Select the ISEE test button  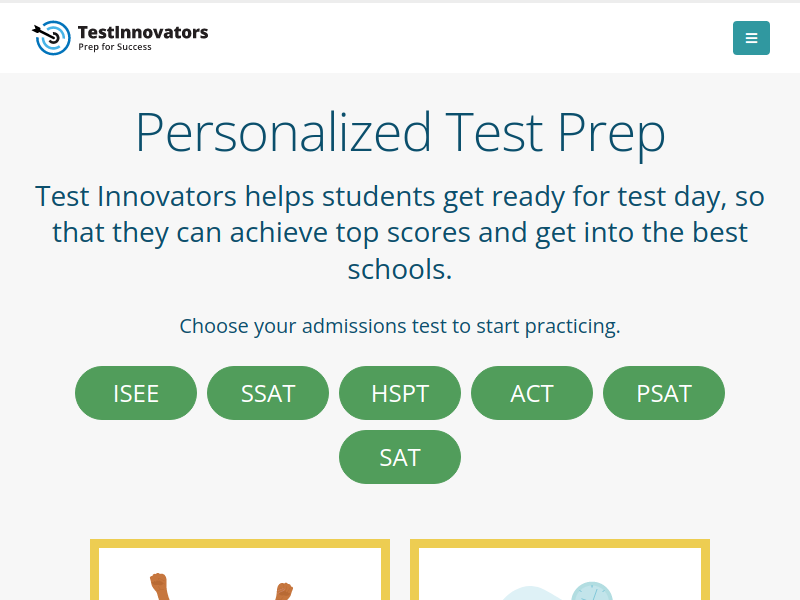pyautogui.click(x=136, y=393)
